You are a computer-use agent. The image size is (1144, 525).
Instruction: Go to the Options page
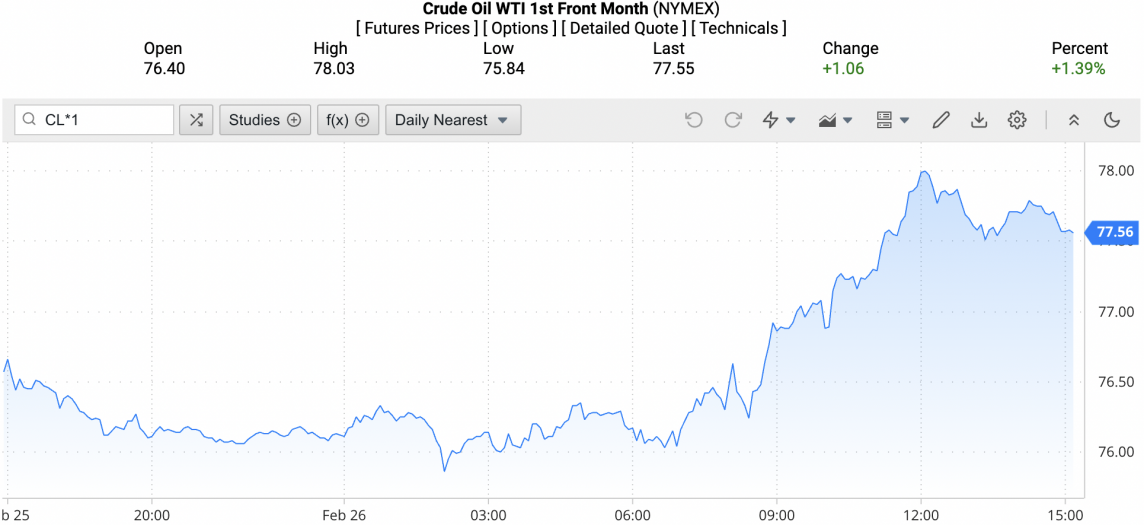[x=519, y=28]
